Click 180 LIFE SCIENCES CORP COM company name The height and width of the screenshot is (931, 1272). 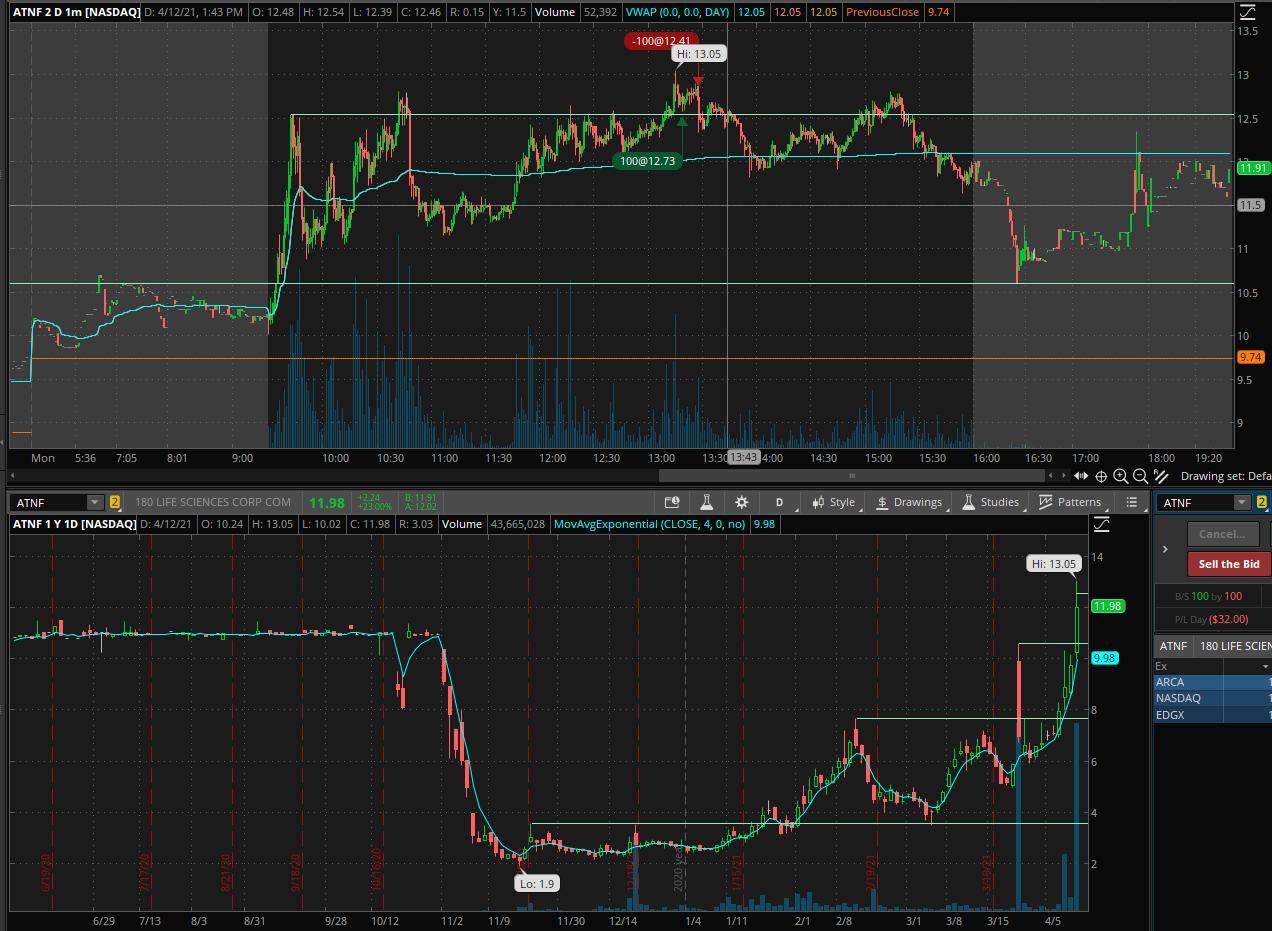pos(212,502)
